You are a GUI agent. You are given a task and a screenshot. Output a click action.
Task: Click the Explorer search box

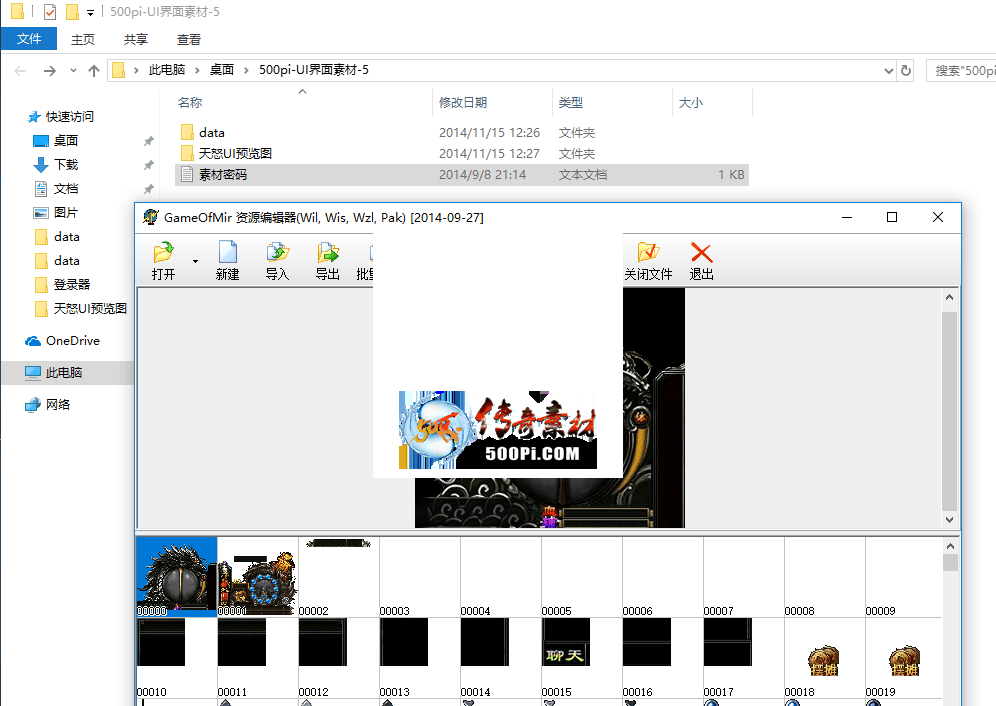961,71
